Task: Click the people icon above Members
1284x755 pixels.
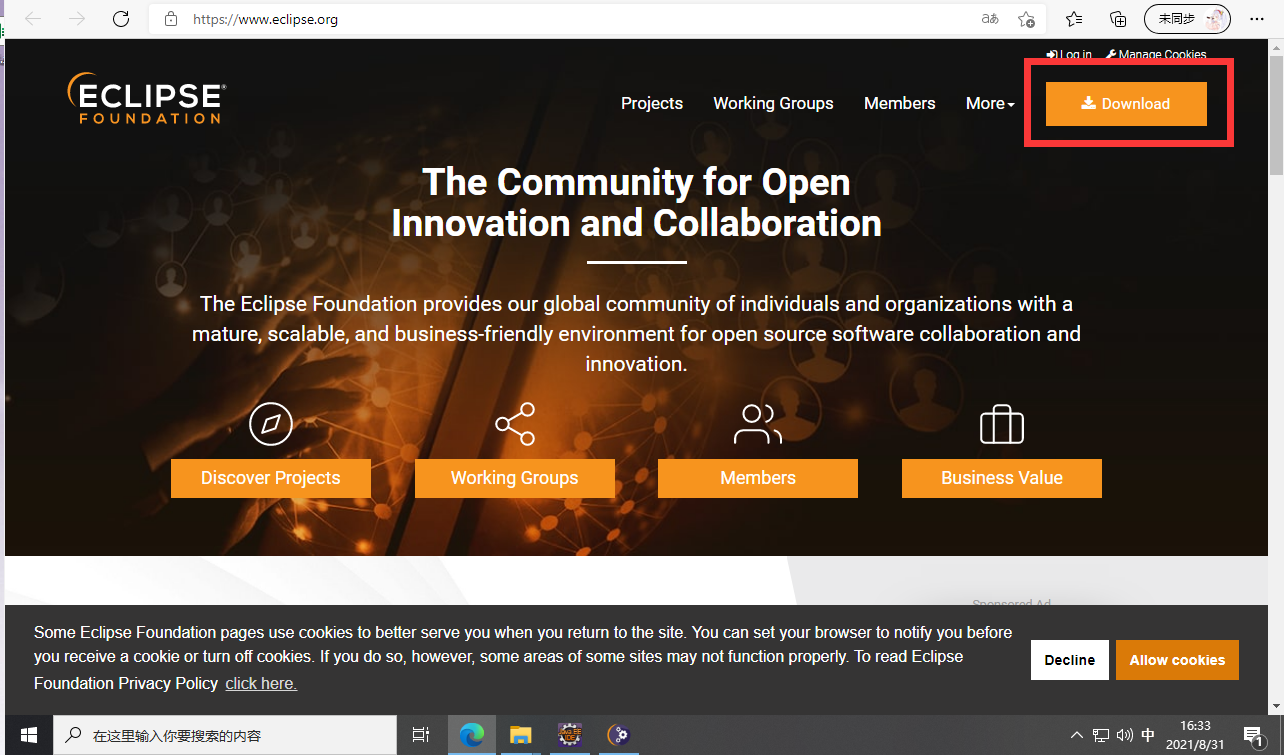Action: (x=758, y=424)
